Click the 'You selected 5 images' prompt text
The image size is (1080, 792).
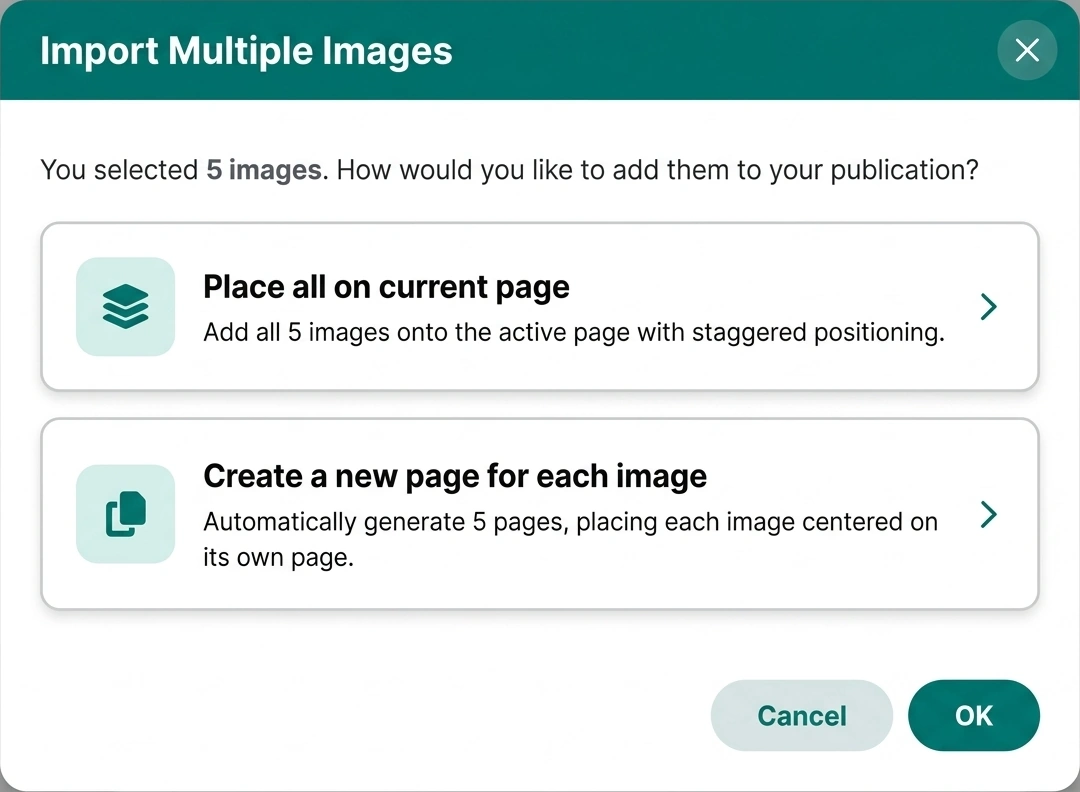tap(509, 170)
